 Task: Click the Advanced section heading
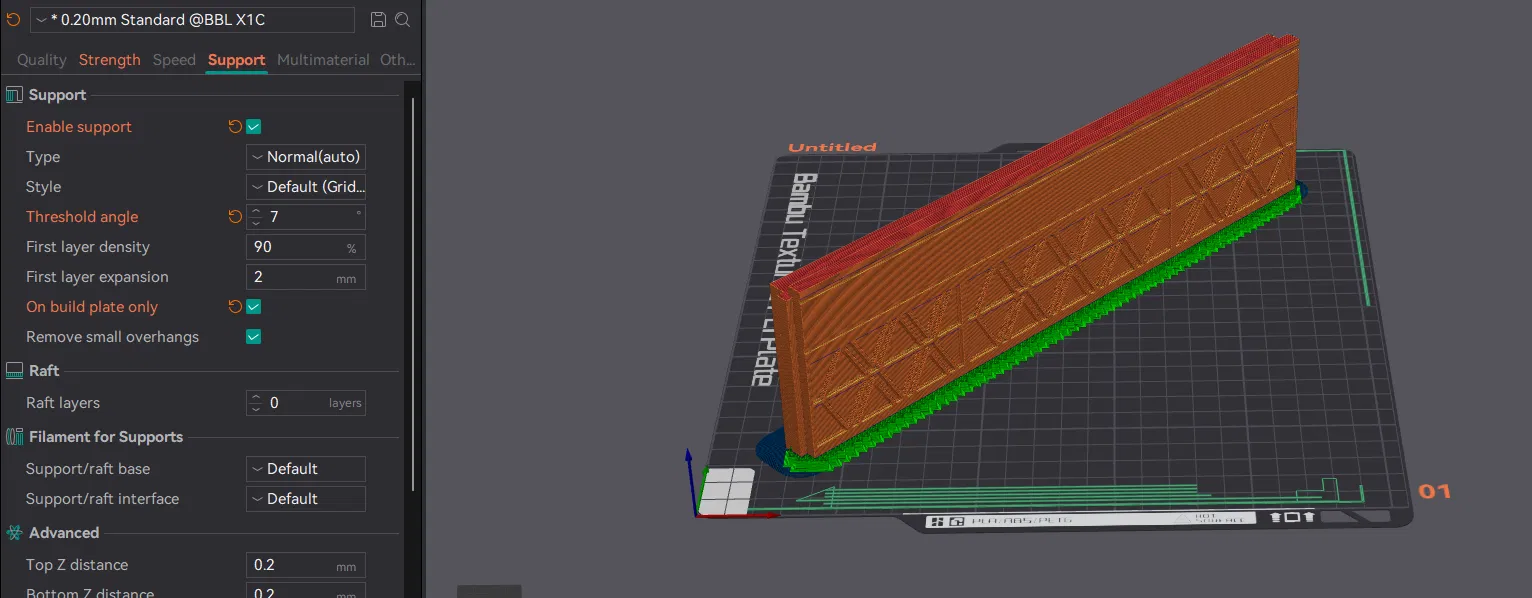[x=64, y=533]
